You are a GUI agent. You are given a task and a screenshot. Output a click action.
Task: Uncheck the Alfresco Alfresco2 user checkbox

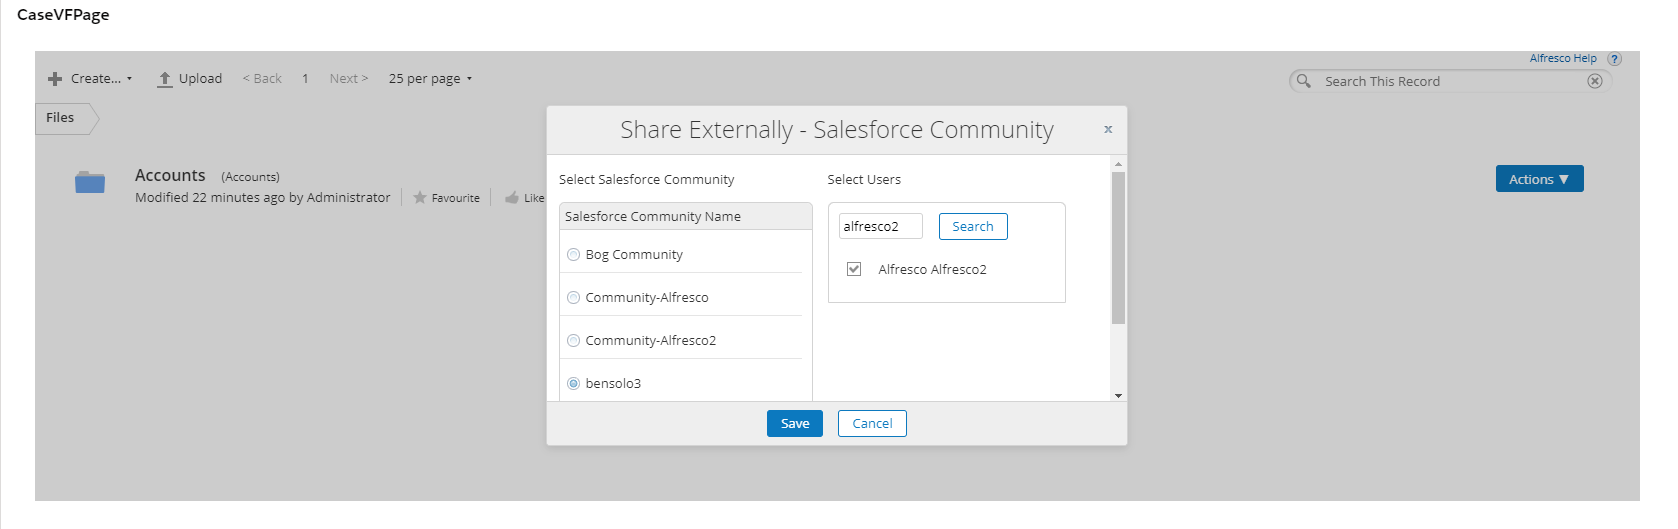[x=854, y=269]
